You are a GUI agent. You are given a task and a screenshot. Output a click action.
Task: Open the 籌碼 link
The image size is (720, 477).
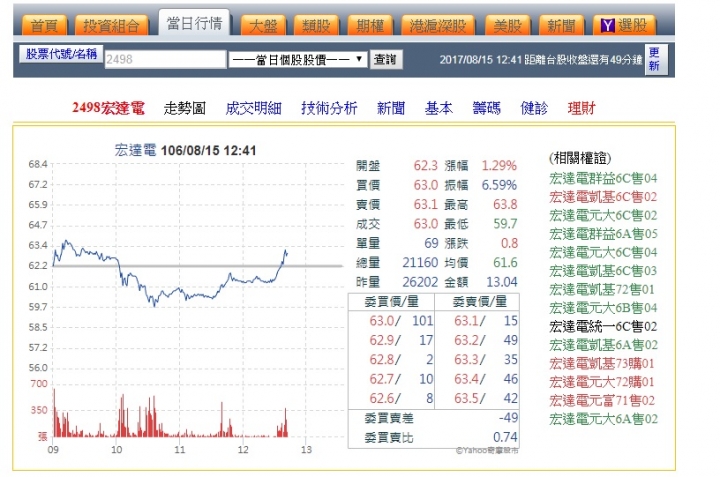click(x=486, y=108)
